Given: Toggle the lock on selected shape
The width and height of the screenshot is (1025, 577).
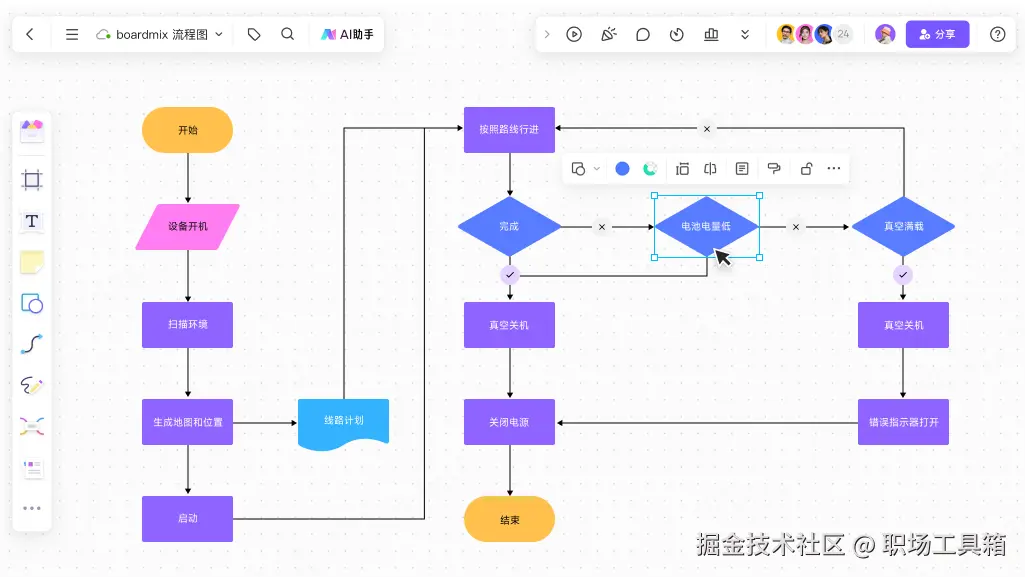Looking at the screenshot, I should [807, 169].
